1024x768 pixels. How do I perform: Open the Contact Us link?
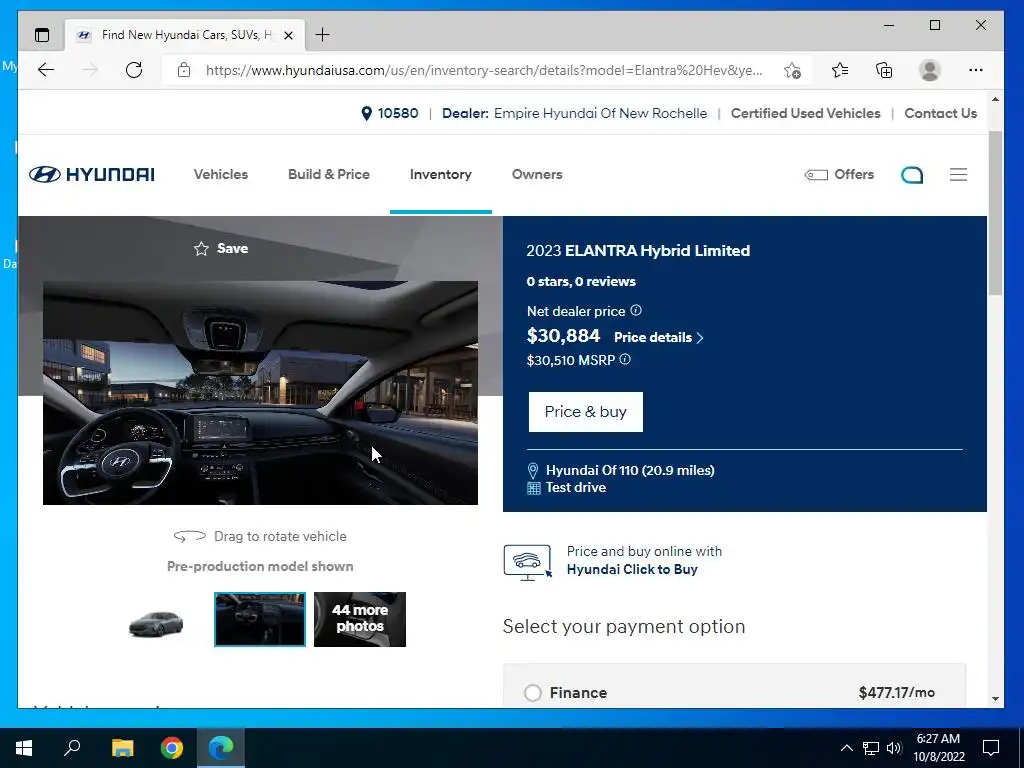coord(940,113)
